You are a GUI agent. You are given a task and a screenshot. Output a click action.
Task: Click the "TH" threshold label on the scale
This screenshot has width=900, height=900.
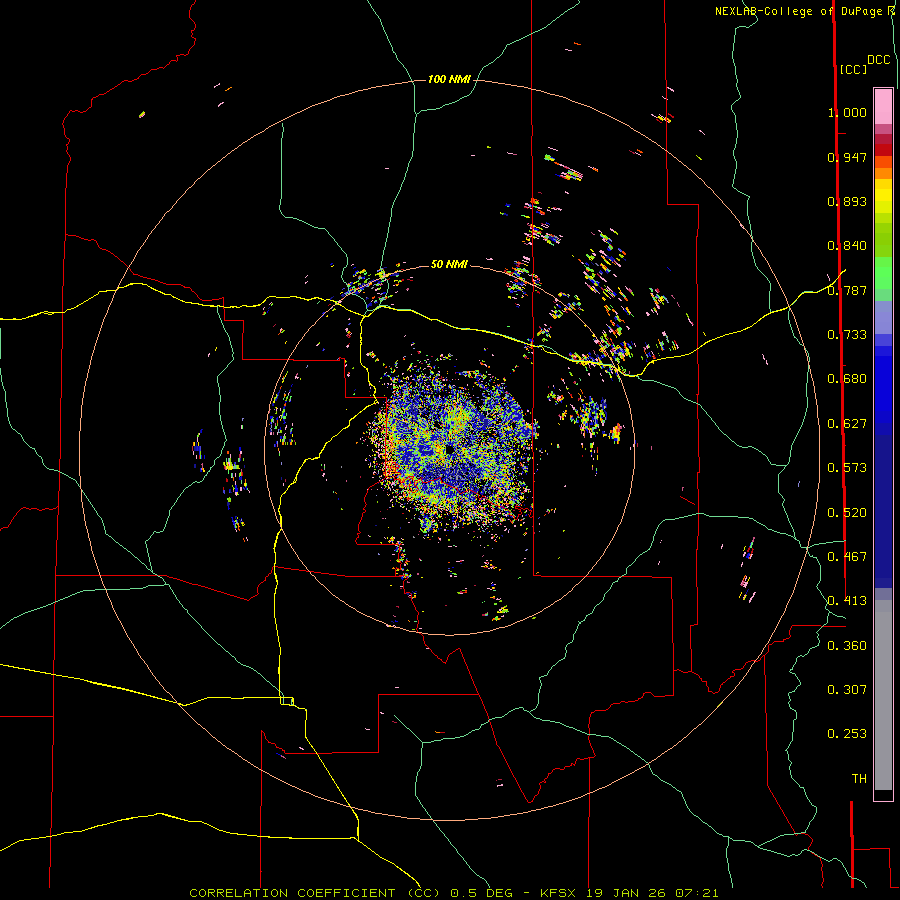[x=859, y=779]
